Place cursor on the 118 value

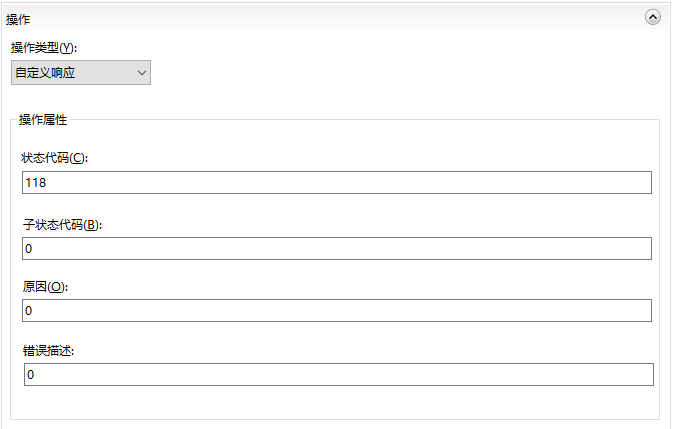[36, 183]
